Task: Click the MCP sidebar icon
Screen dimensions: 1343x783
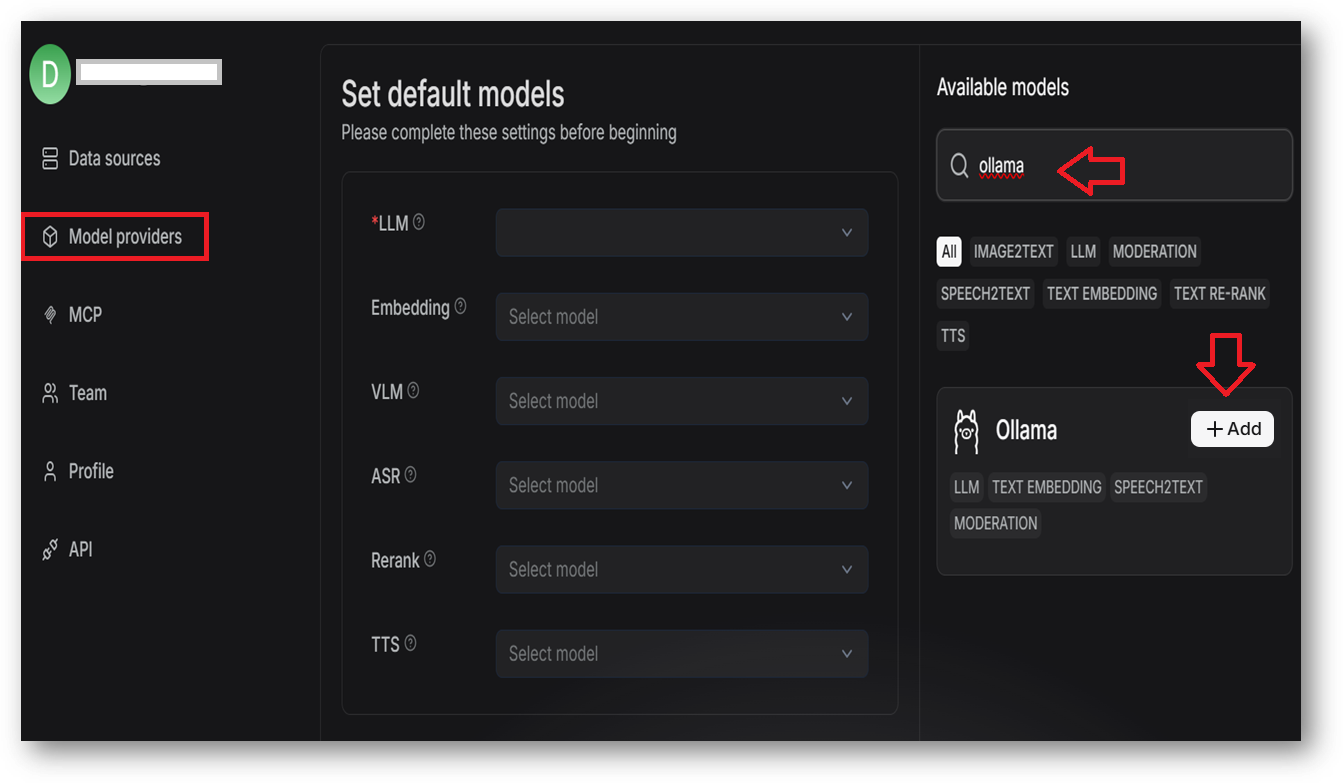Action: (x=48, y=314)
